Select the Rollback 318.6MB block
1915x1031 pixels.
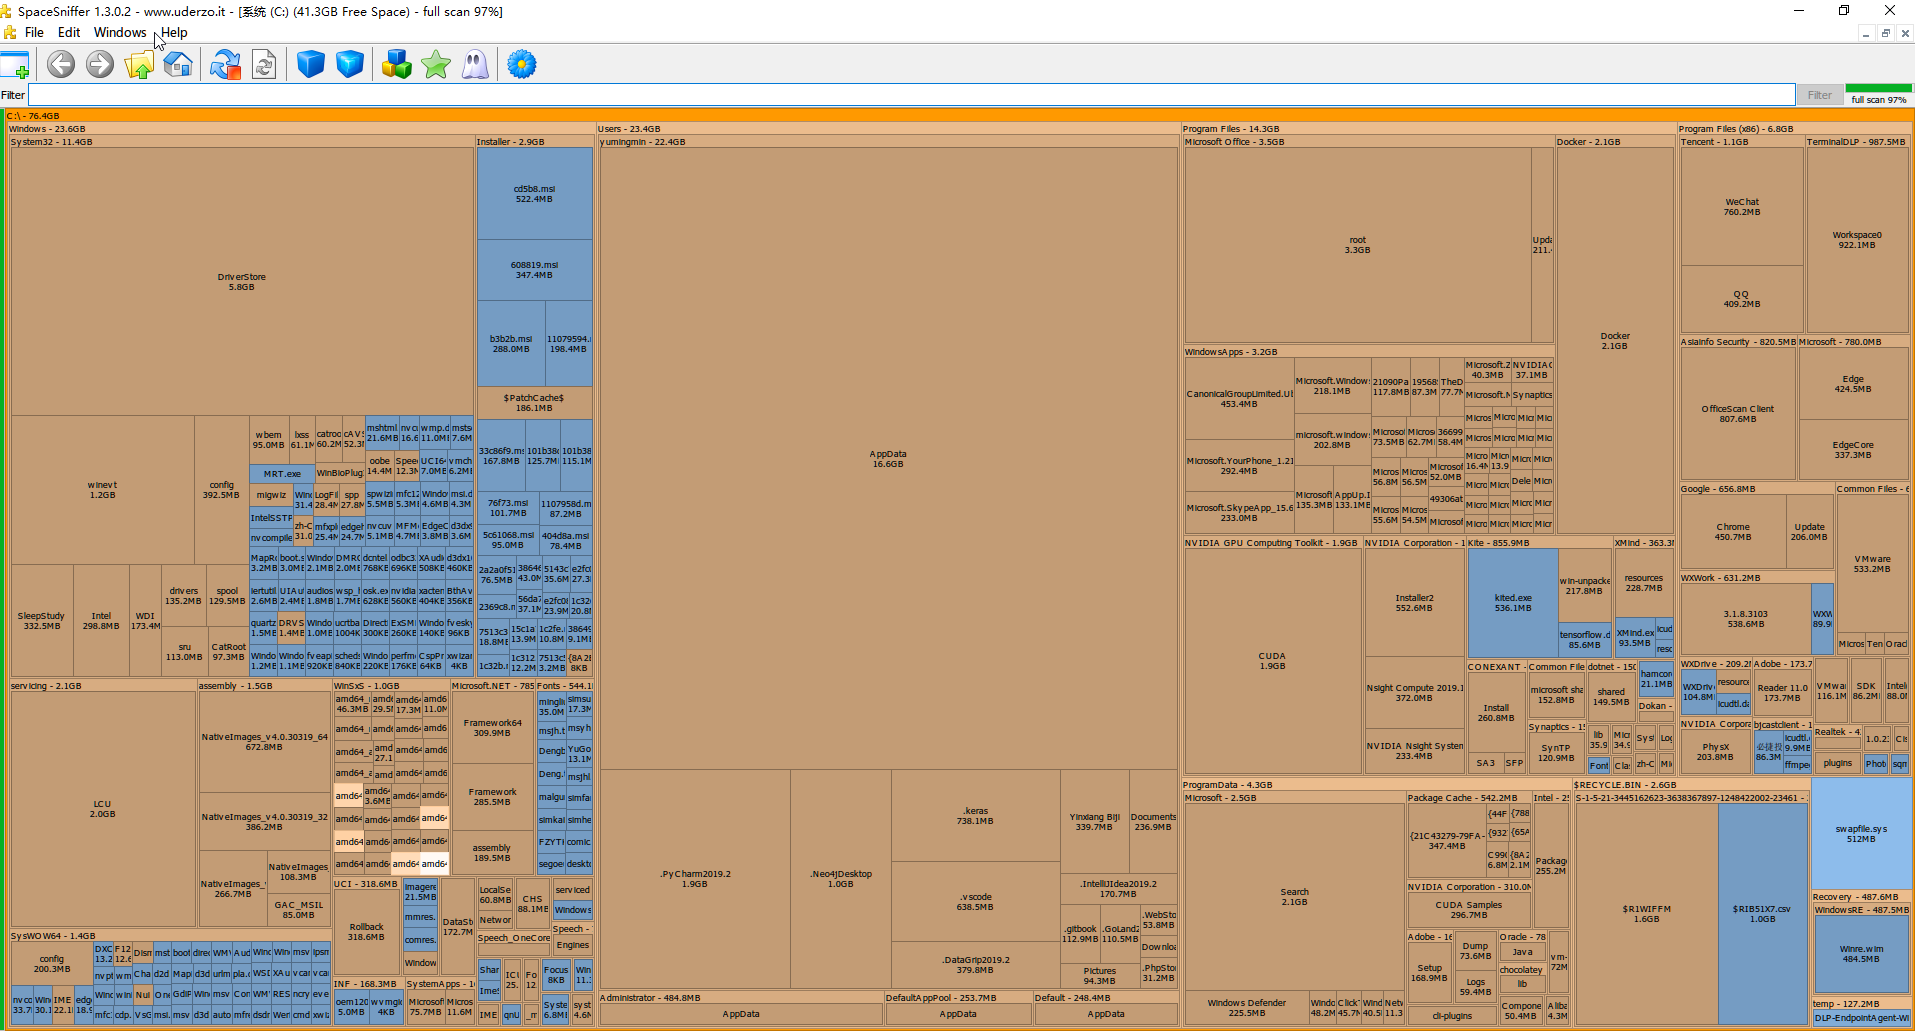click(366, 932)
